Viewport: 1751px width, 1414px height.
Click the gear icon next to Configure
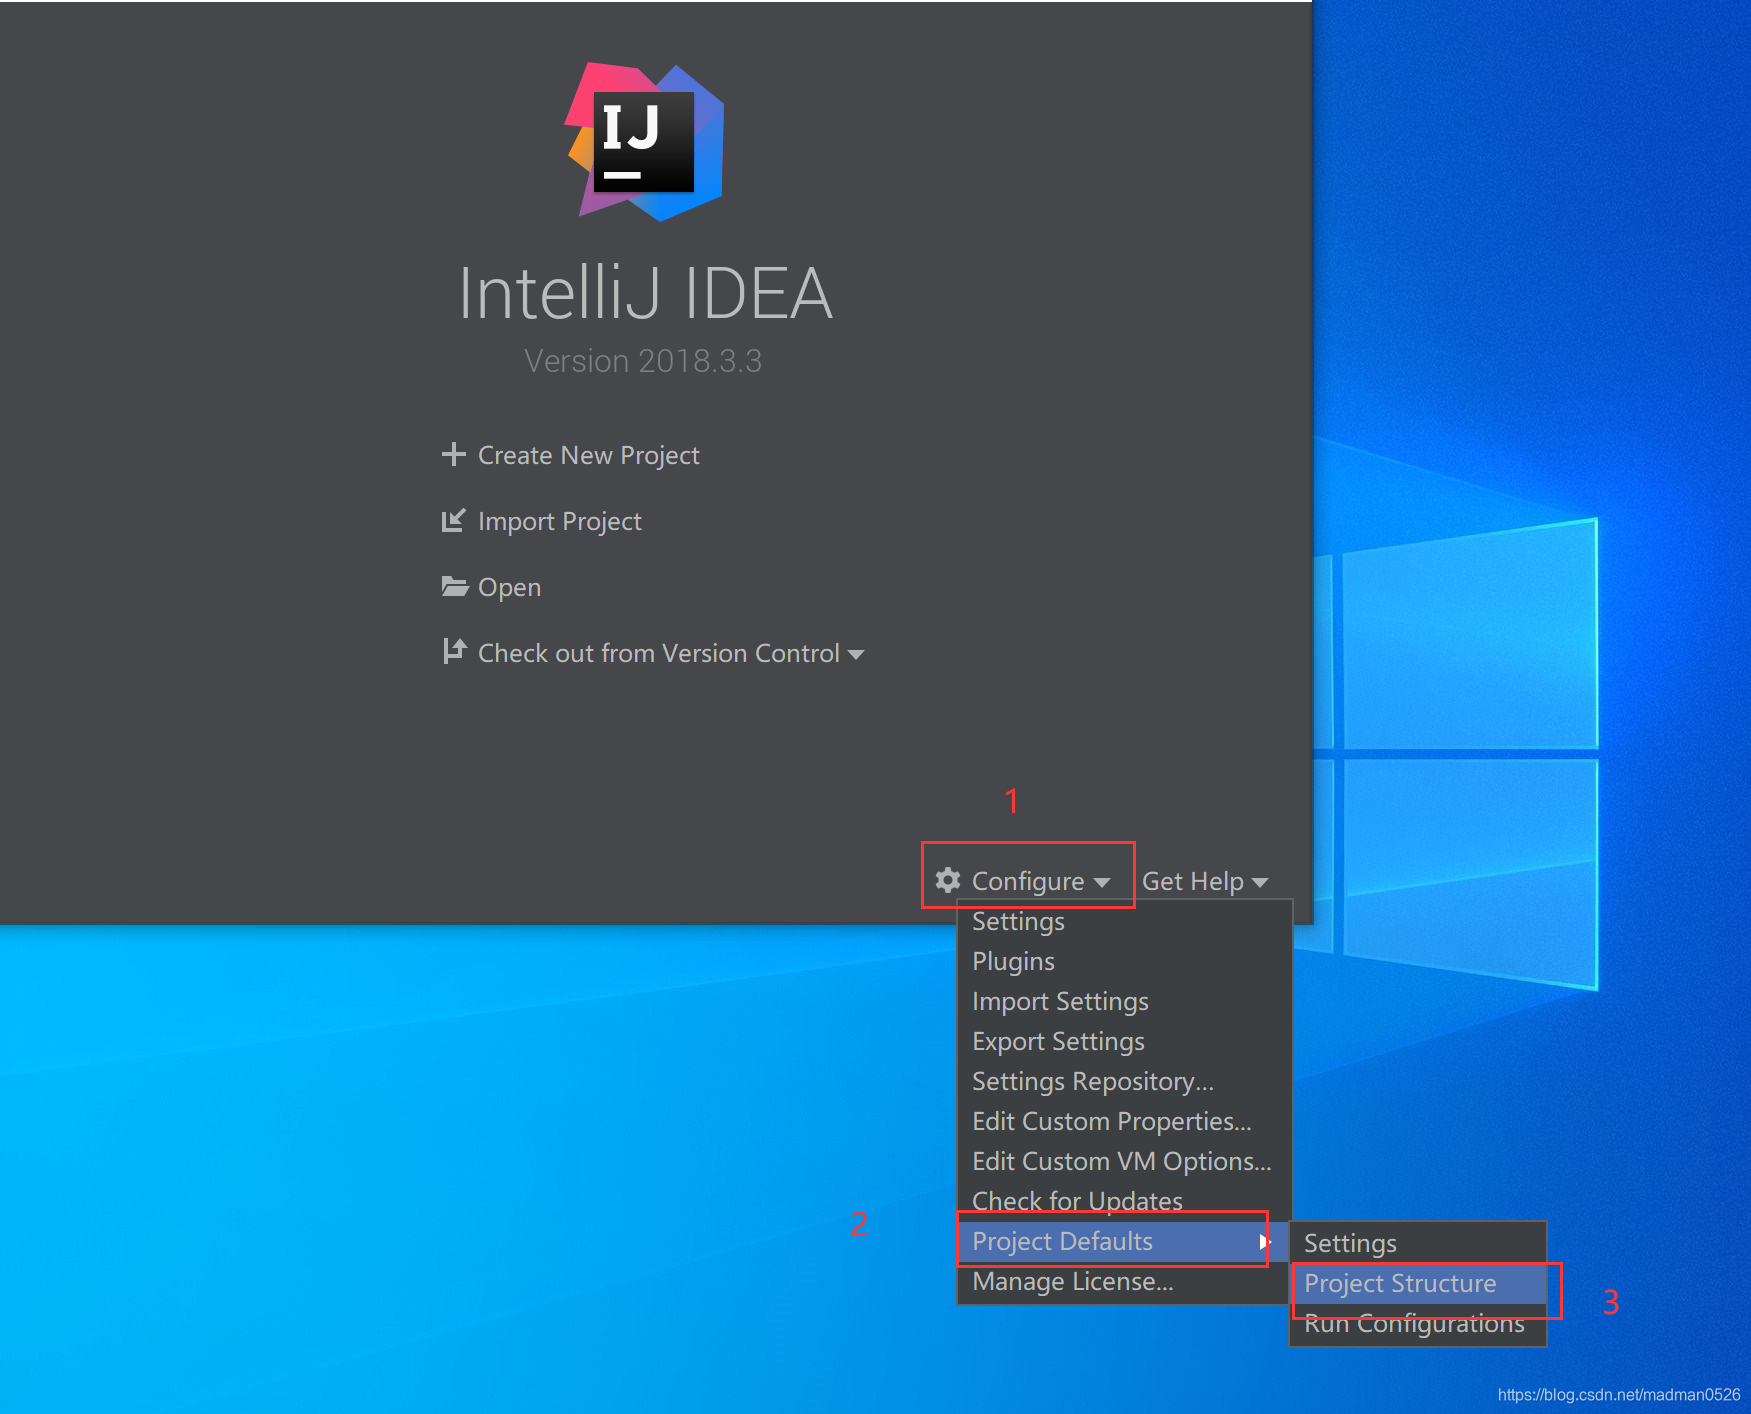[x=947, y=881]
